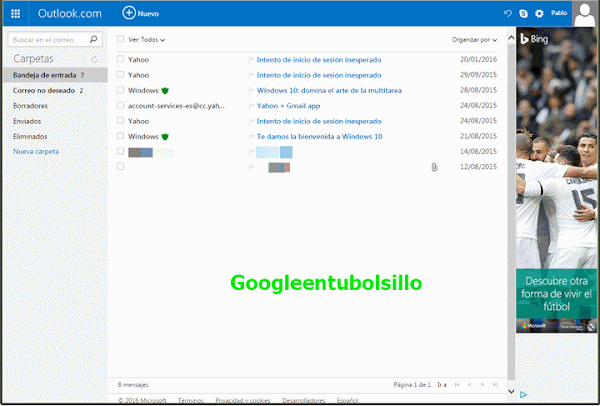Click the Español language link

[347, 400]
